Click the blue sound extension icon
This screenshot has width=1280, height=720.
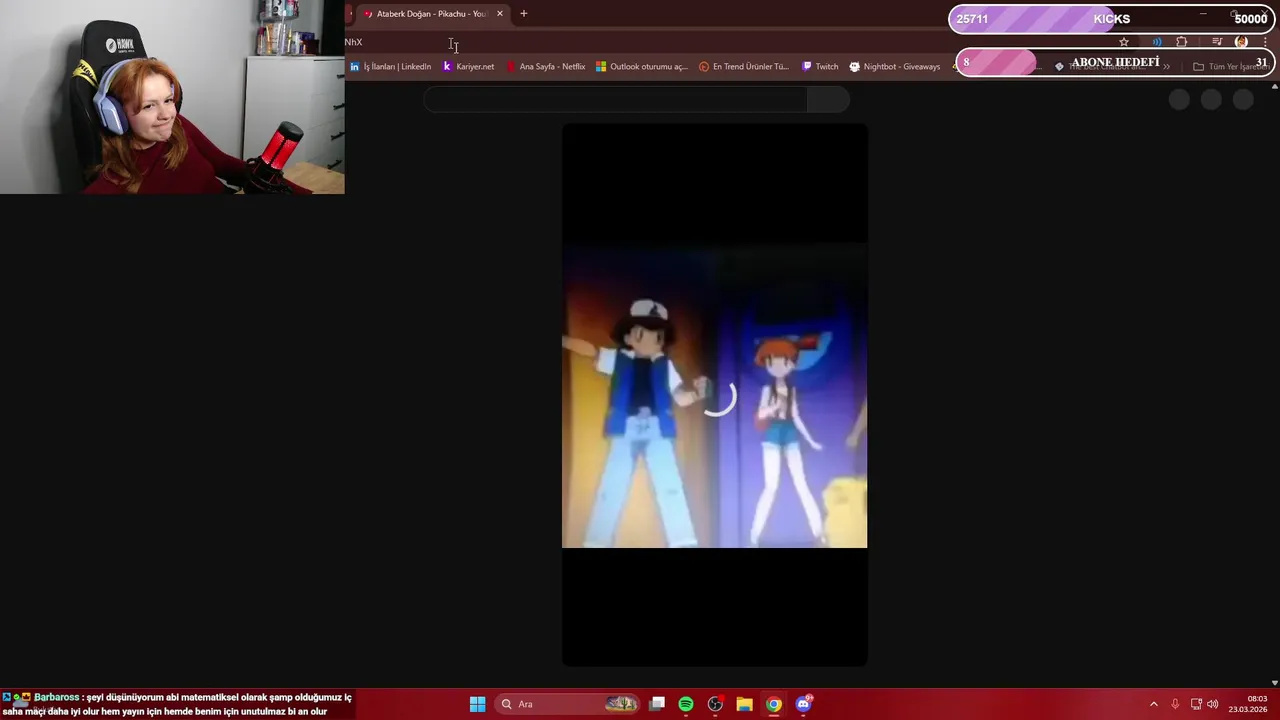1157,42
